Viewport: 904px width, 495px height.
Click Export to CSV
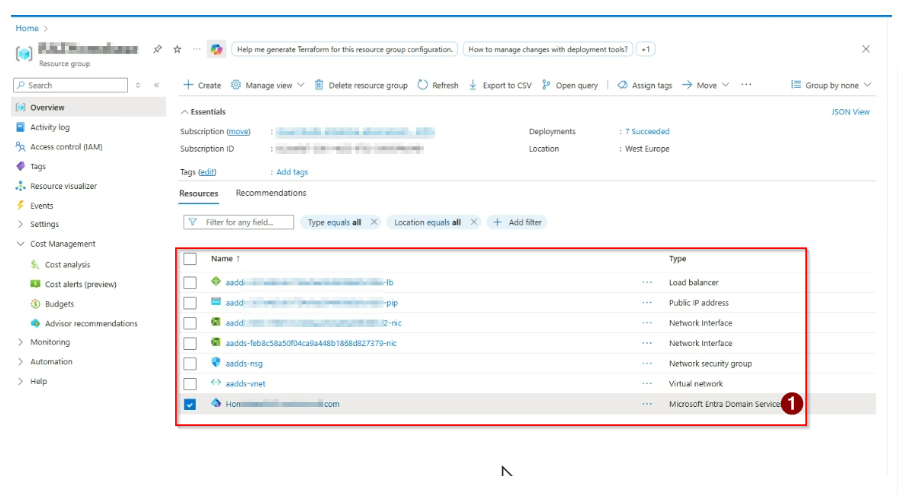click(x=500, y=85)
